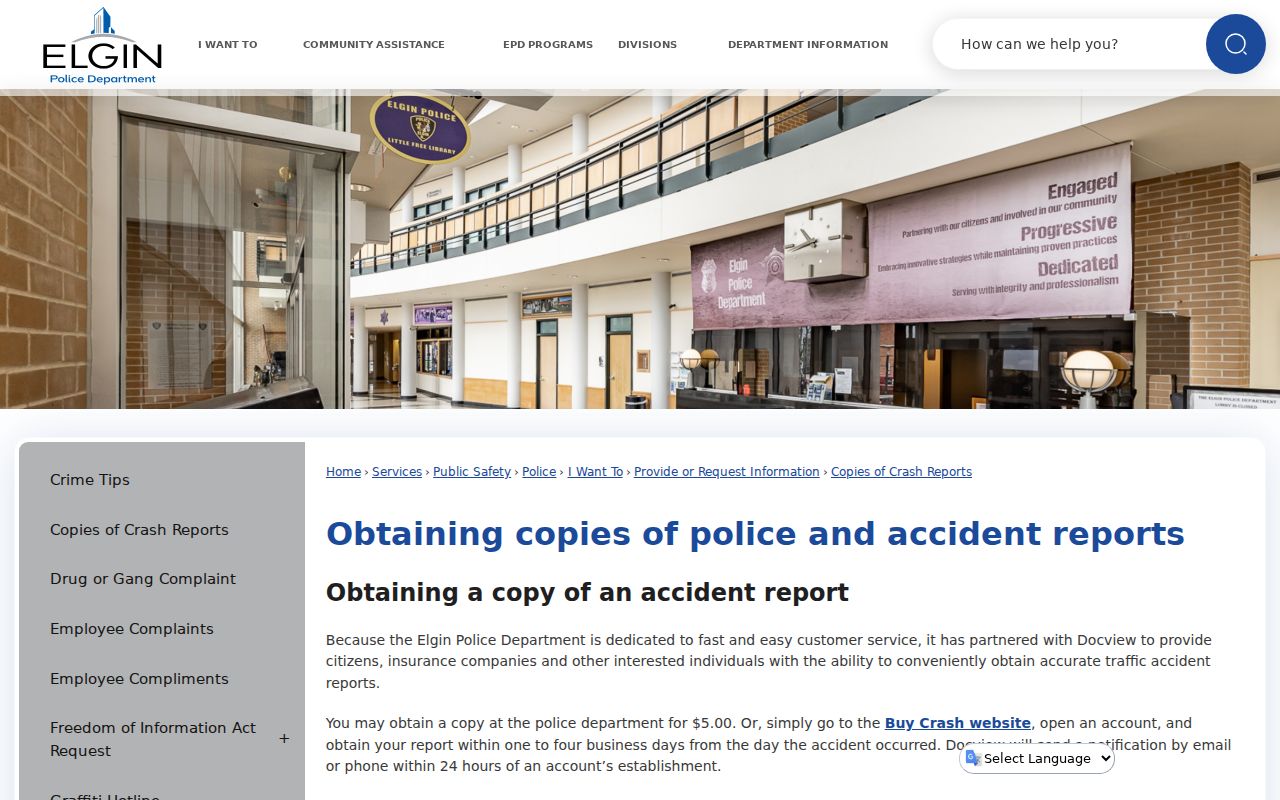The width and height of the screenshot is (1280, 800).
Task: Open Freedom of Information Act Request link
Action: pyautogui.click(x=153, y=739)
